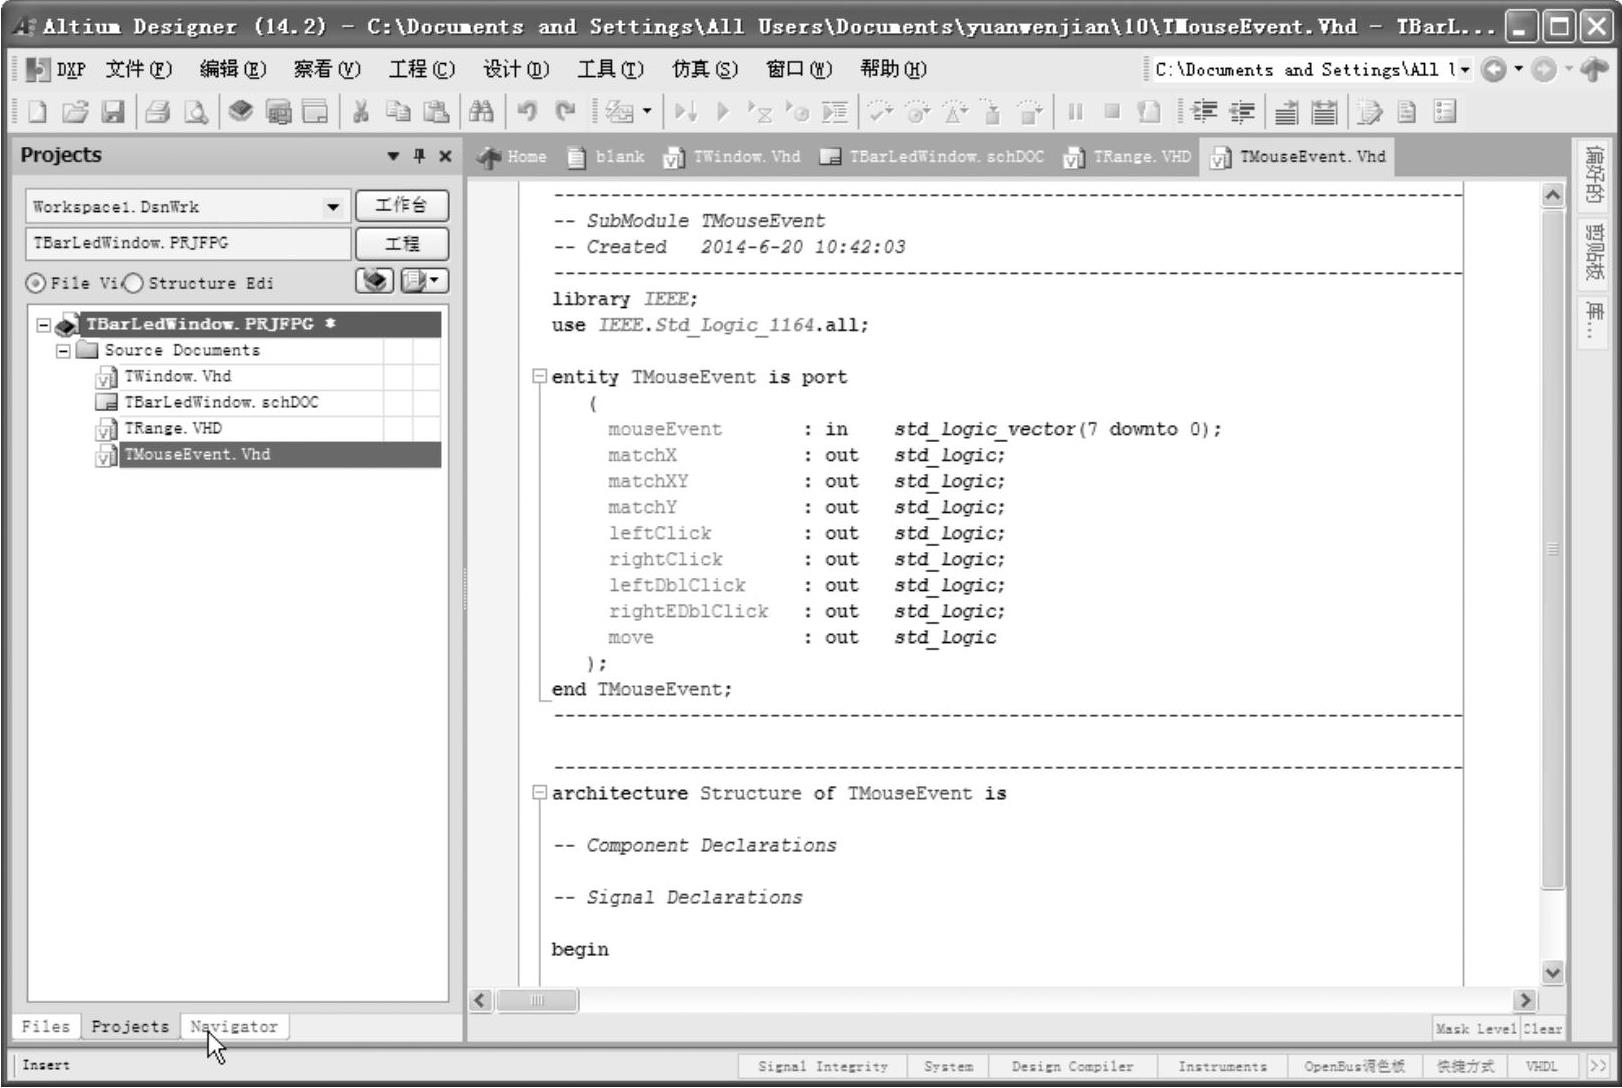1622x1088 pixels.
Task: Click the navigate back round arrow icon
Action: [x=1494, y=69]
